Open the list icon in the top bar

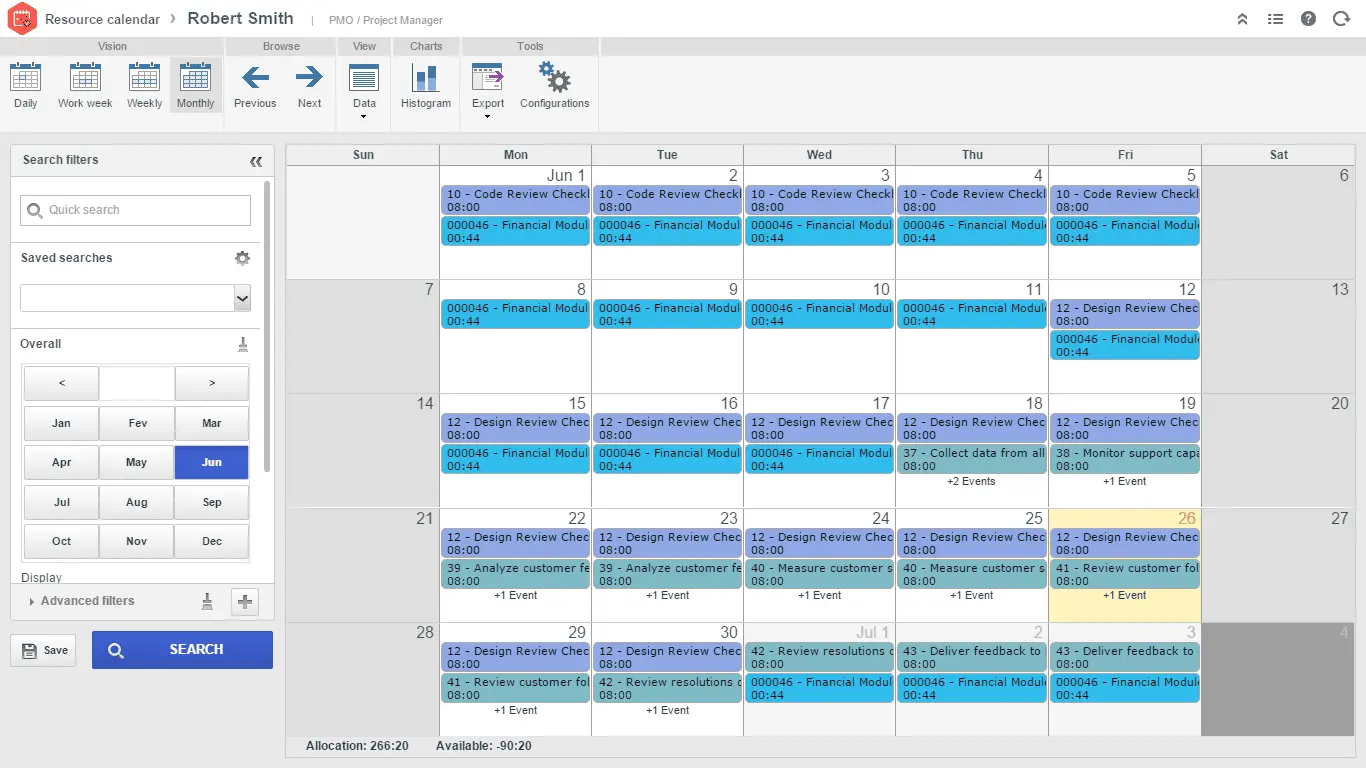tap(1275, 18)
